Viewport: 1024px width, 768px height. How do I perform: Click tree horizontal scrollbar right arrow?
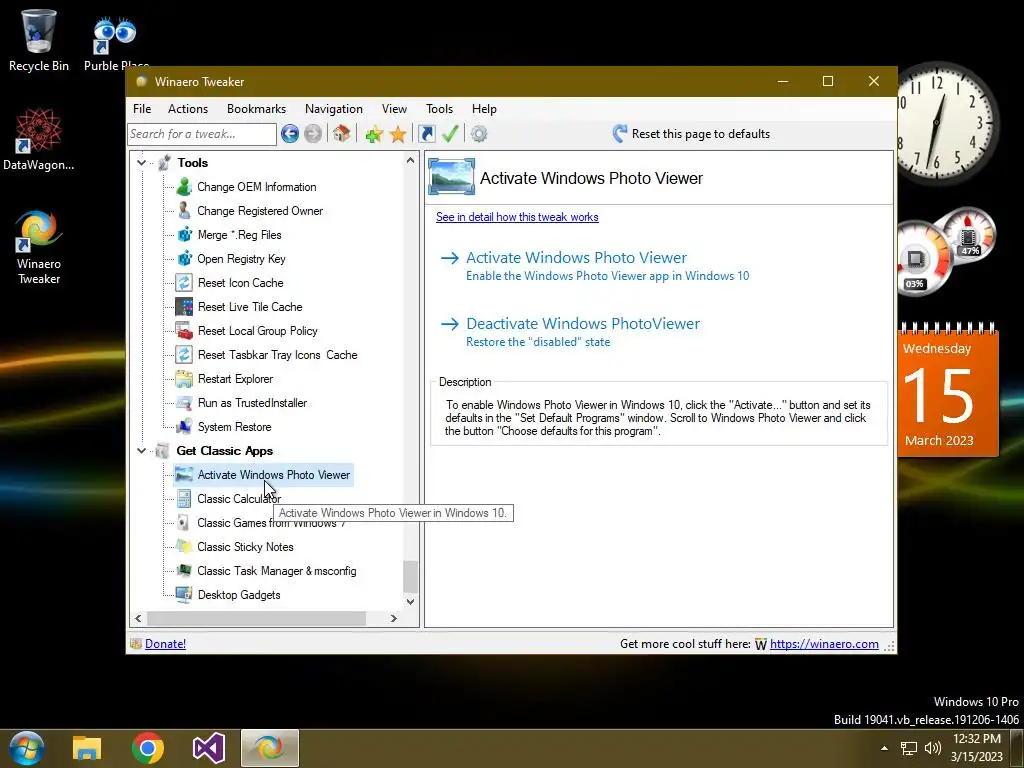tap(394, 618)
